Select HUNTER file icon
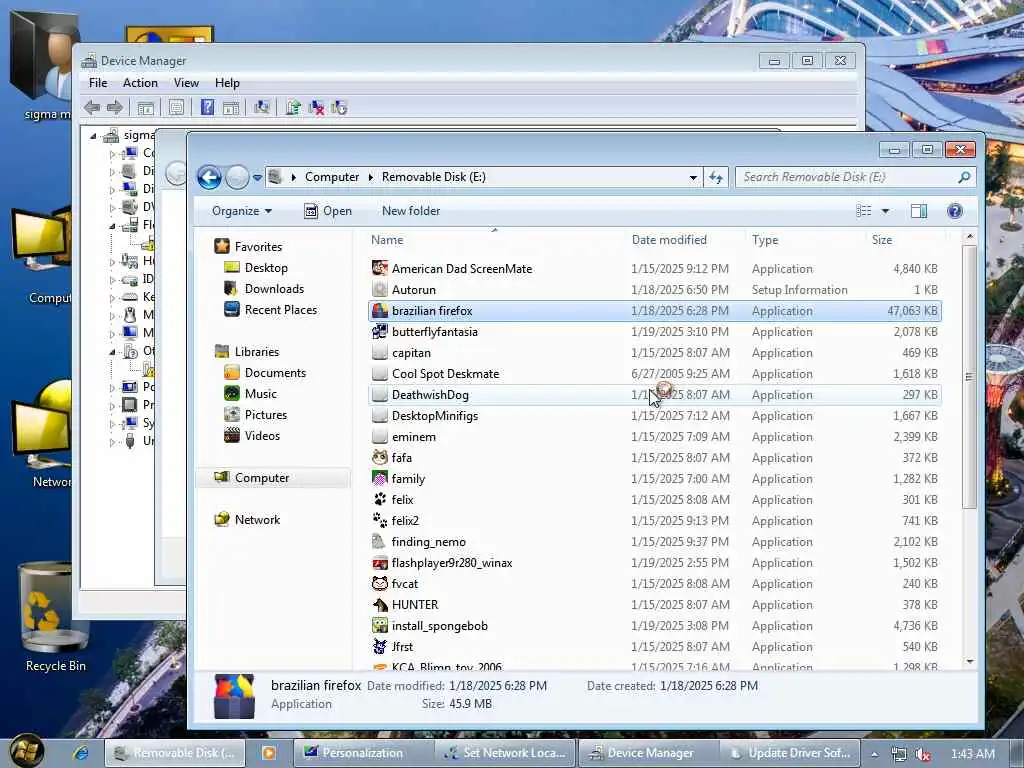The height and width of the screenshot is (768, 1024). pyautogui.click(x=380, y=605)
